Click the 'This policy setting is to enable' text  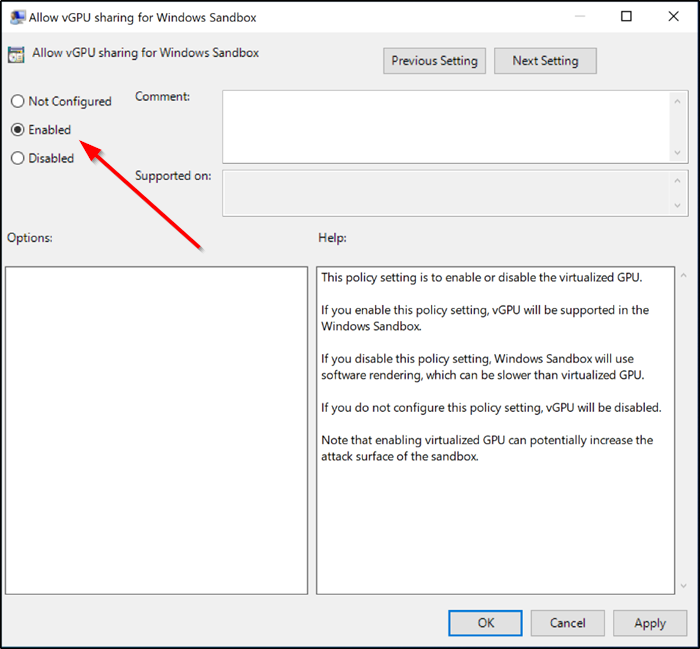[481, 278]
